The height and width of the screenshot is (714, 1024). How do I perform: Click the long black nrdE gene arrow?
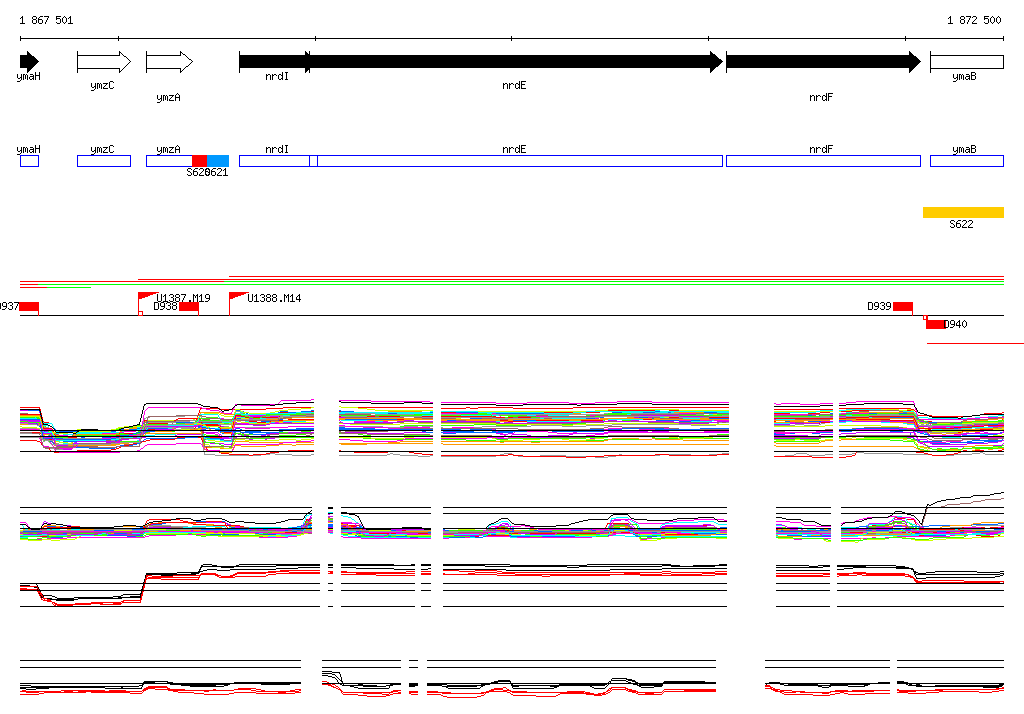click(x=516, y=62)
